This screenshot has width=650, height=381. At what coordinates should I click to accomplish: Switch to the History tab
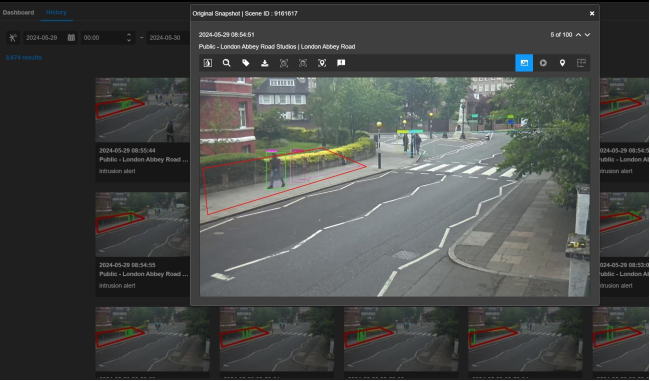coord(56,12)
